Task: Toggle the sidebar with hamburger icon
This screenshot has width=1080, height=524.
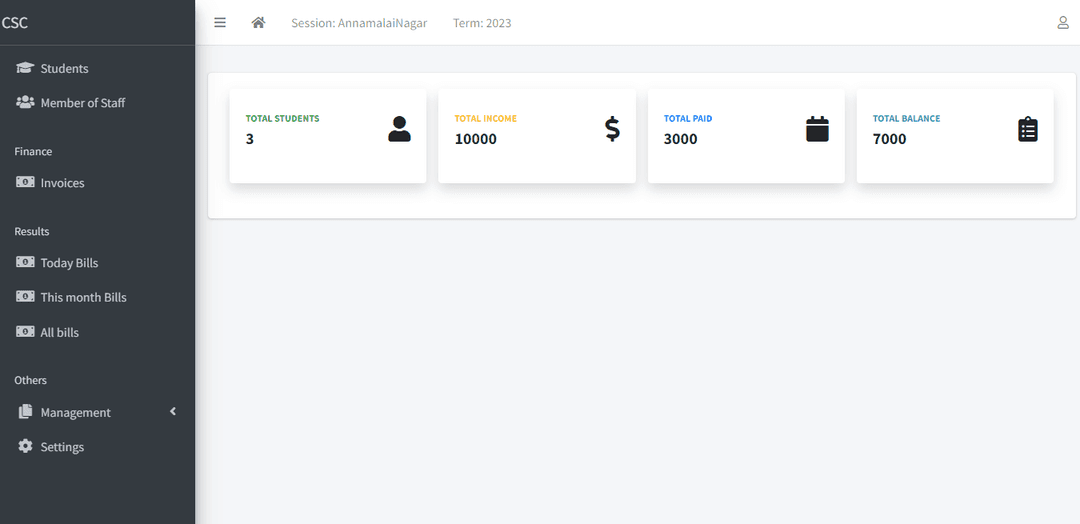Action: [220, 23]
